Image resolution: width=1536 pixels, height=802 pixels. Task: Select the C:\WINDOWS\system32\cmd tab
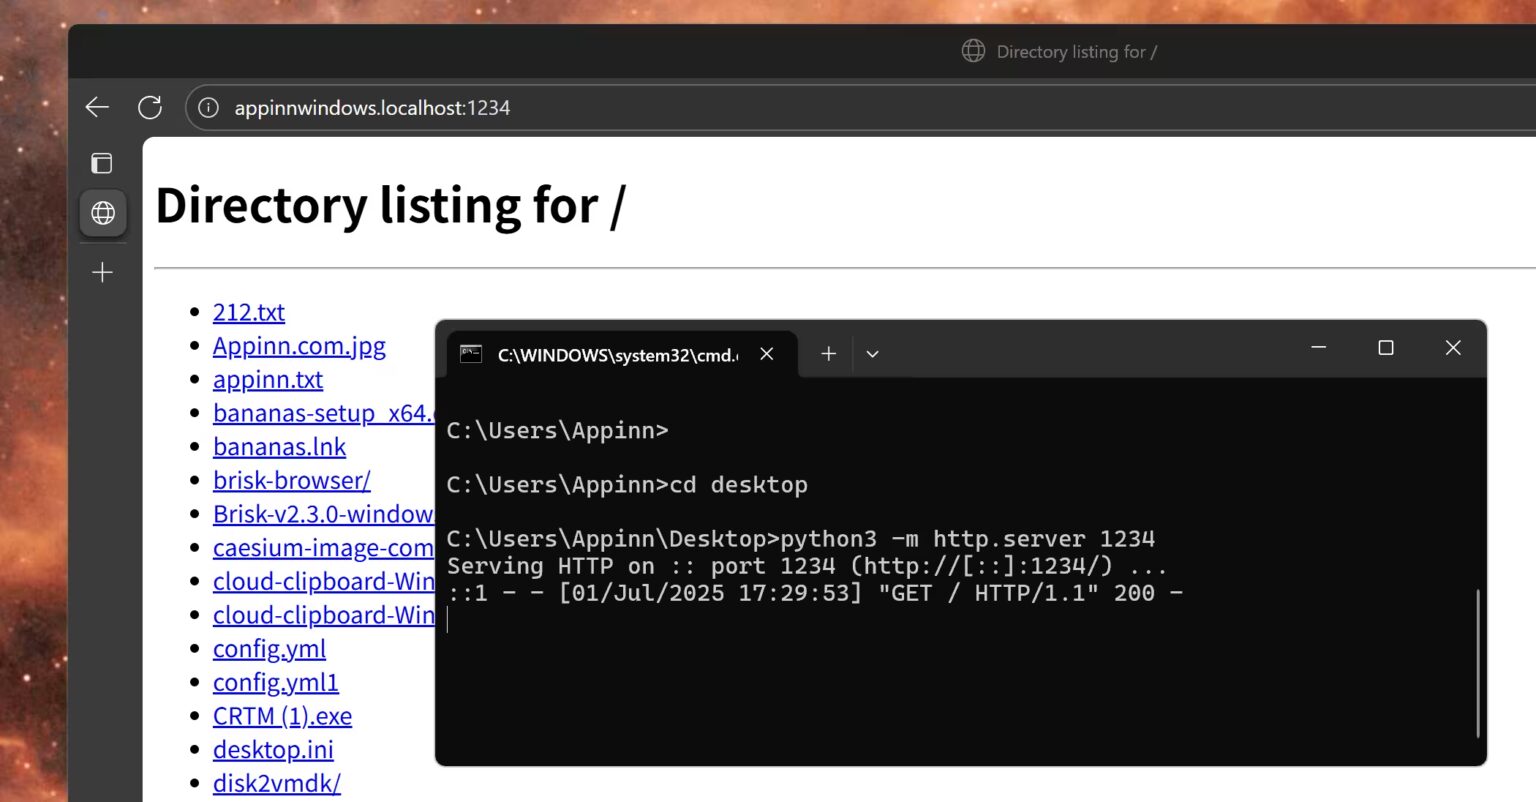point(614,354)
